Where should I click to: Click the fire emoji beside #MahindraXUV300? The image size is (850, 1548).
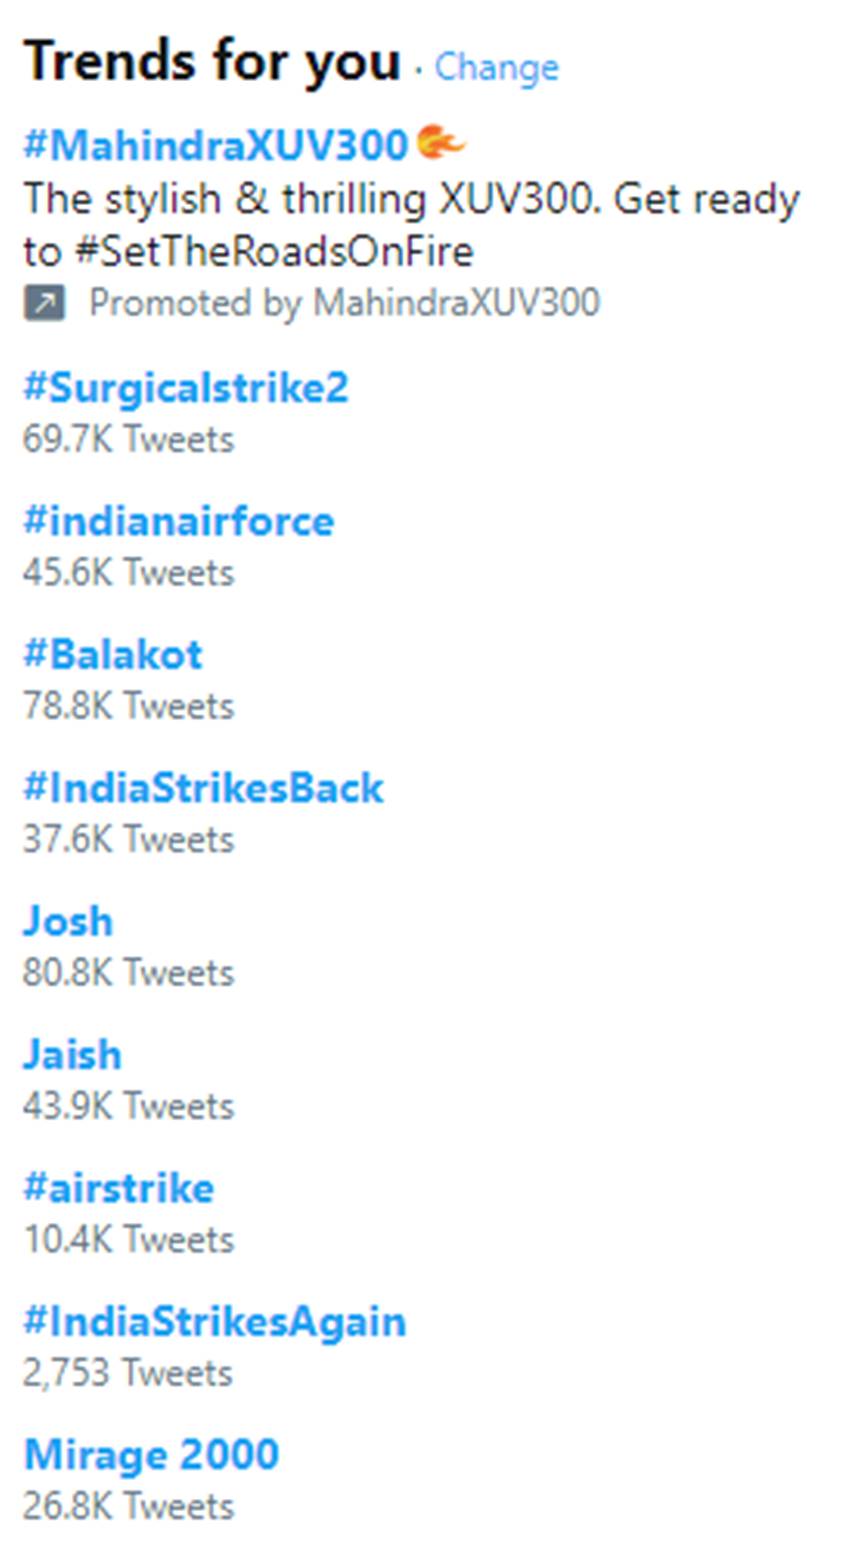(440, 143)
